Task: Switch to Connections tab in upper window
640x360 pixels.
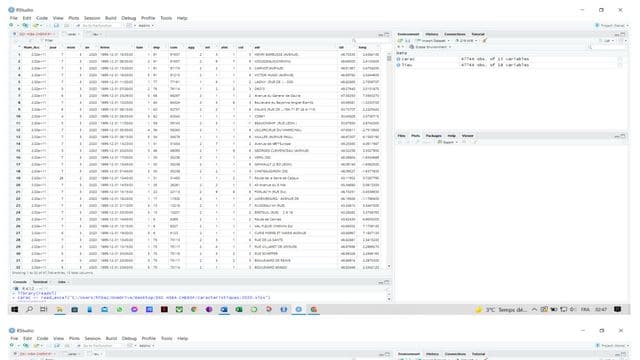Action: [454, 34]
